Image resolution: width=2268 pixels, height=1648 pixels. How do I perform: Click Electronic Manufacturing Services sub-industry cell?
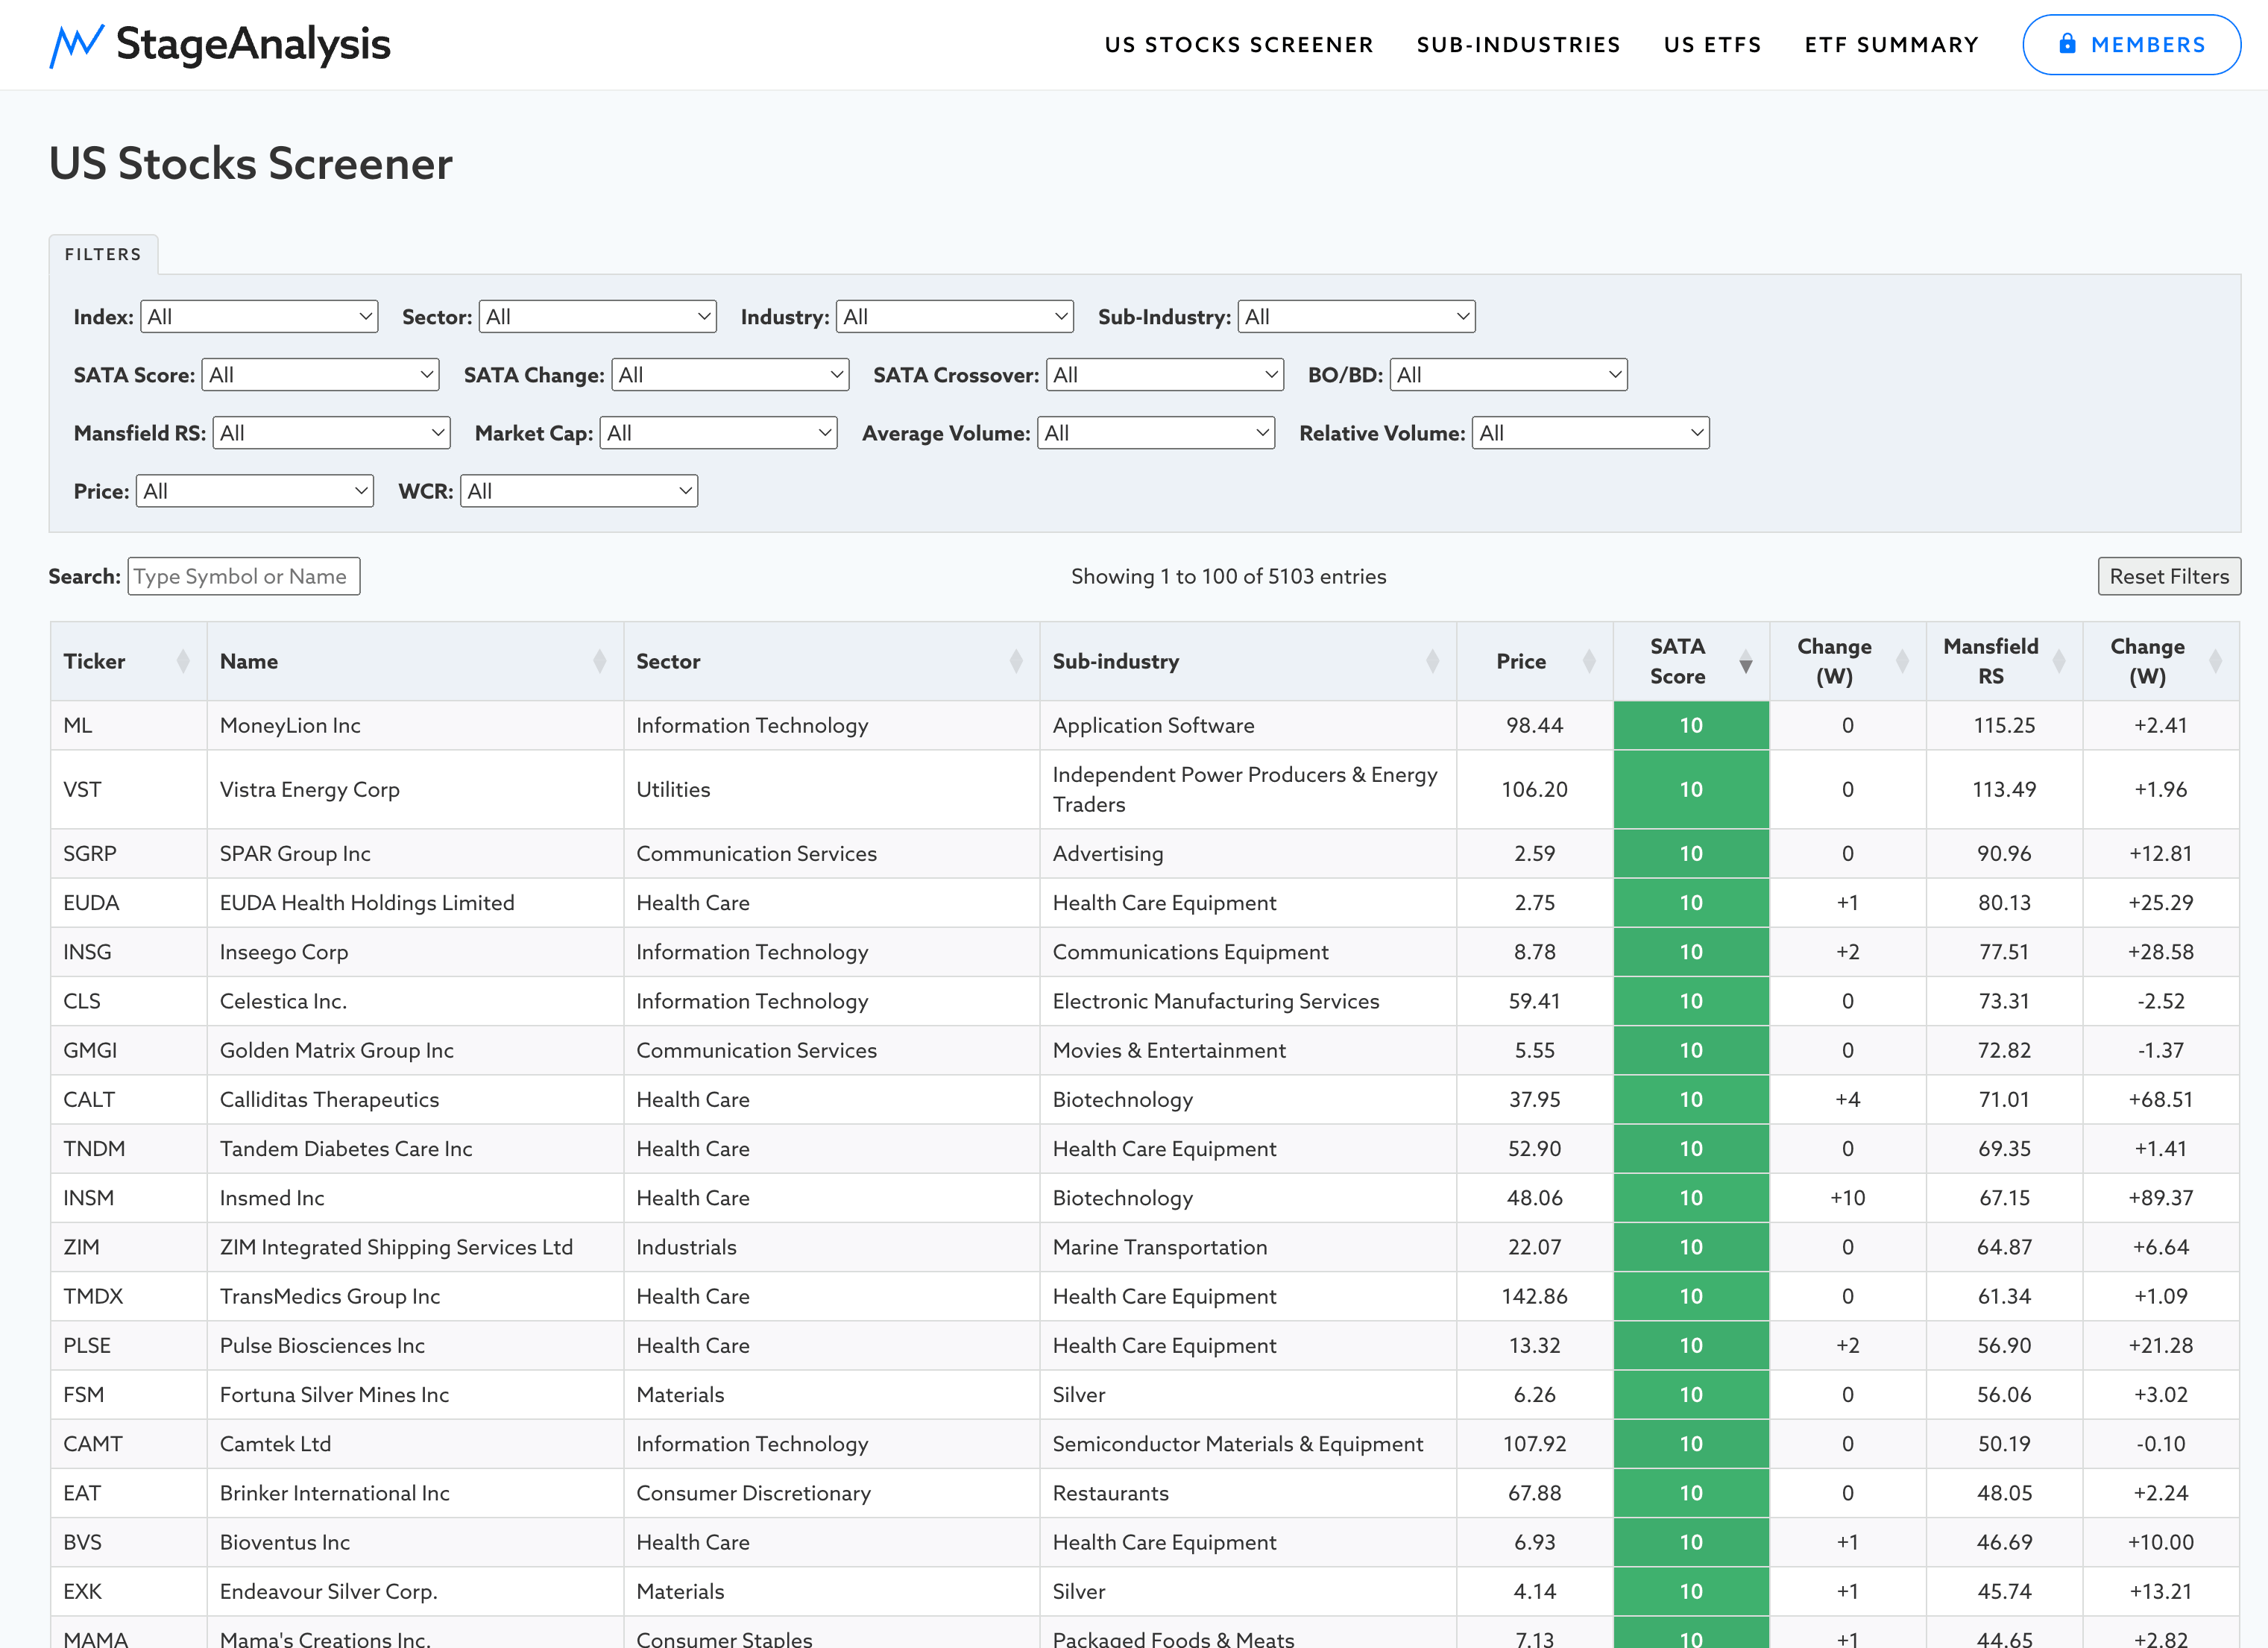coord(1248,1001)
